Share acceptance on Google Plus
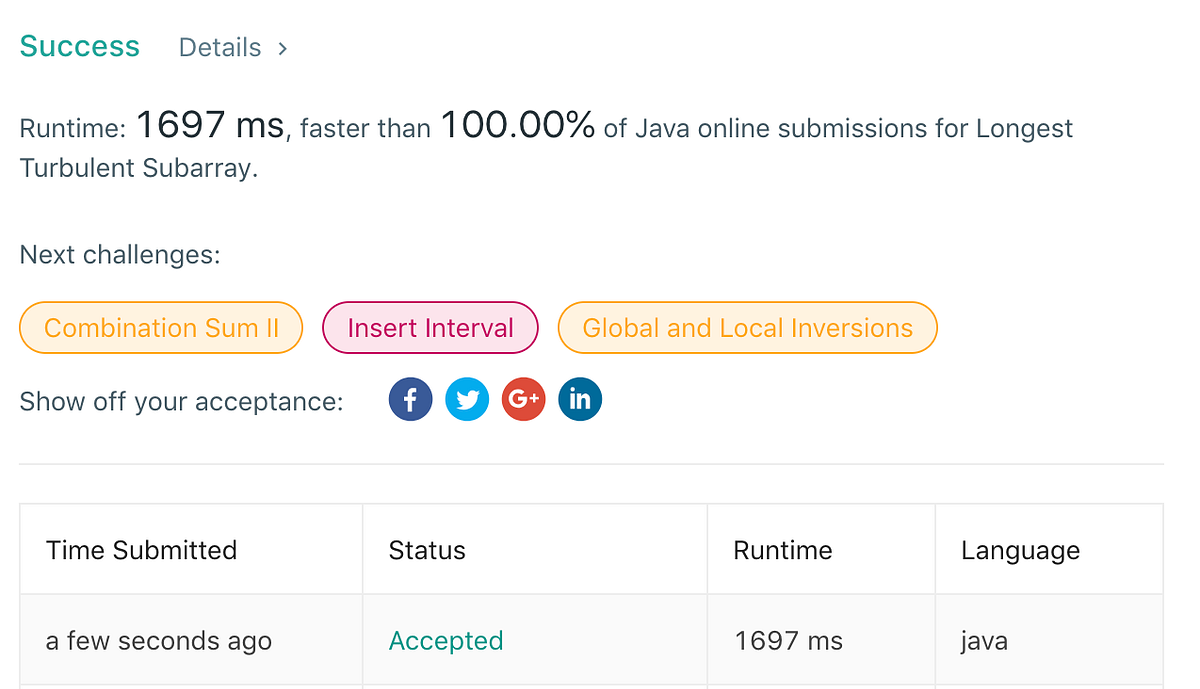 (x=523, y=400)
